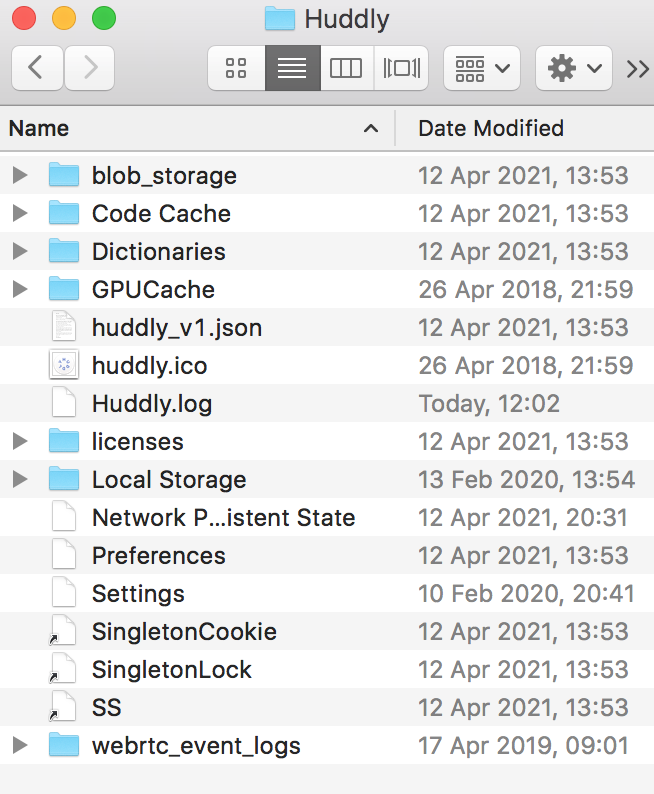Open the group-by arrangement dropdown
The height and width of the screenshot is (794, 654).
pyautogui.click(x=482, y=68)
